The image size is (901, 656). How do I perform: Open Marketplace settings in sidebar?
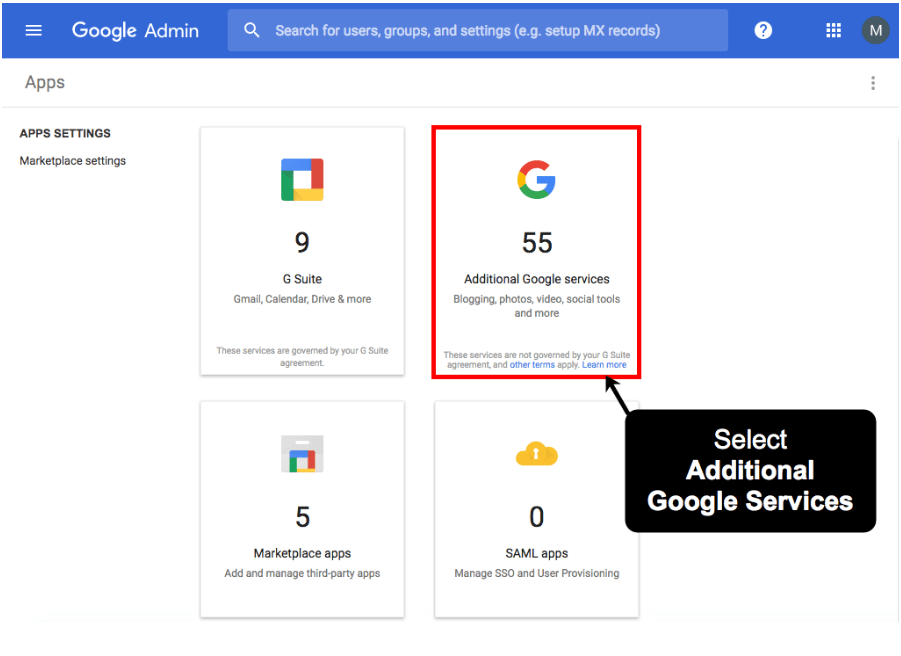coord(72,161)
